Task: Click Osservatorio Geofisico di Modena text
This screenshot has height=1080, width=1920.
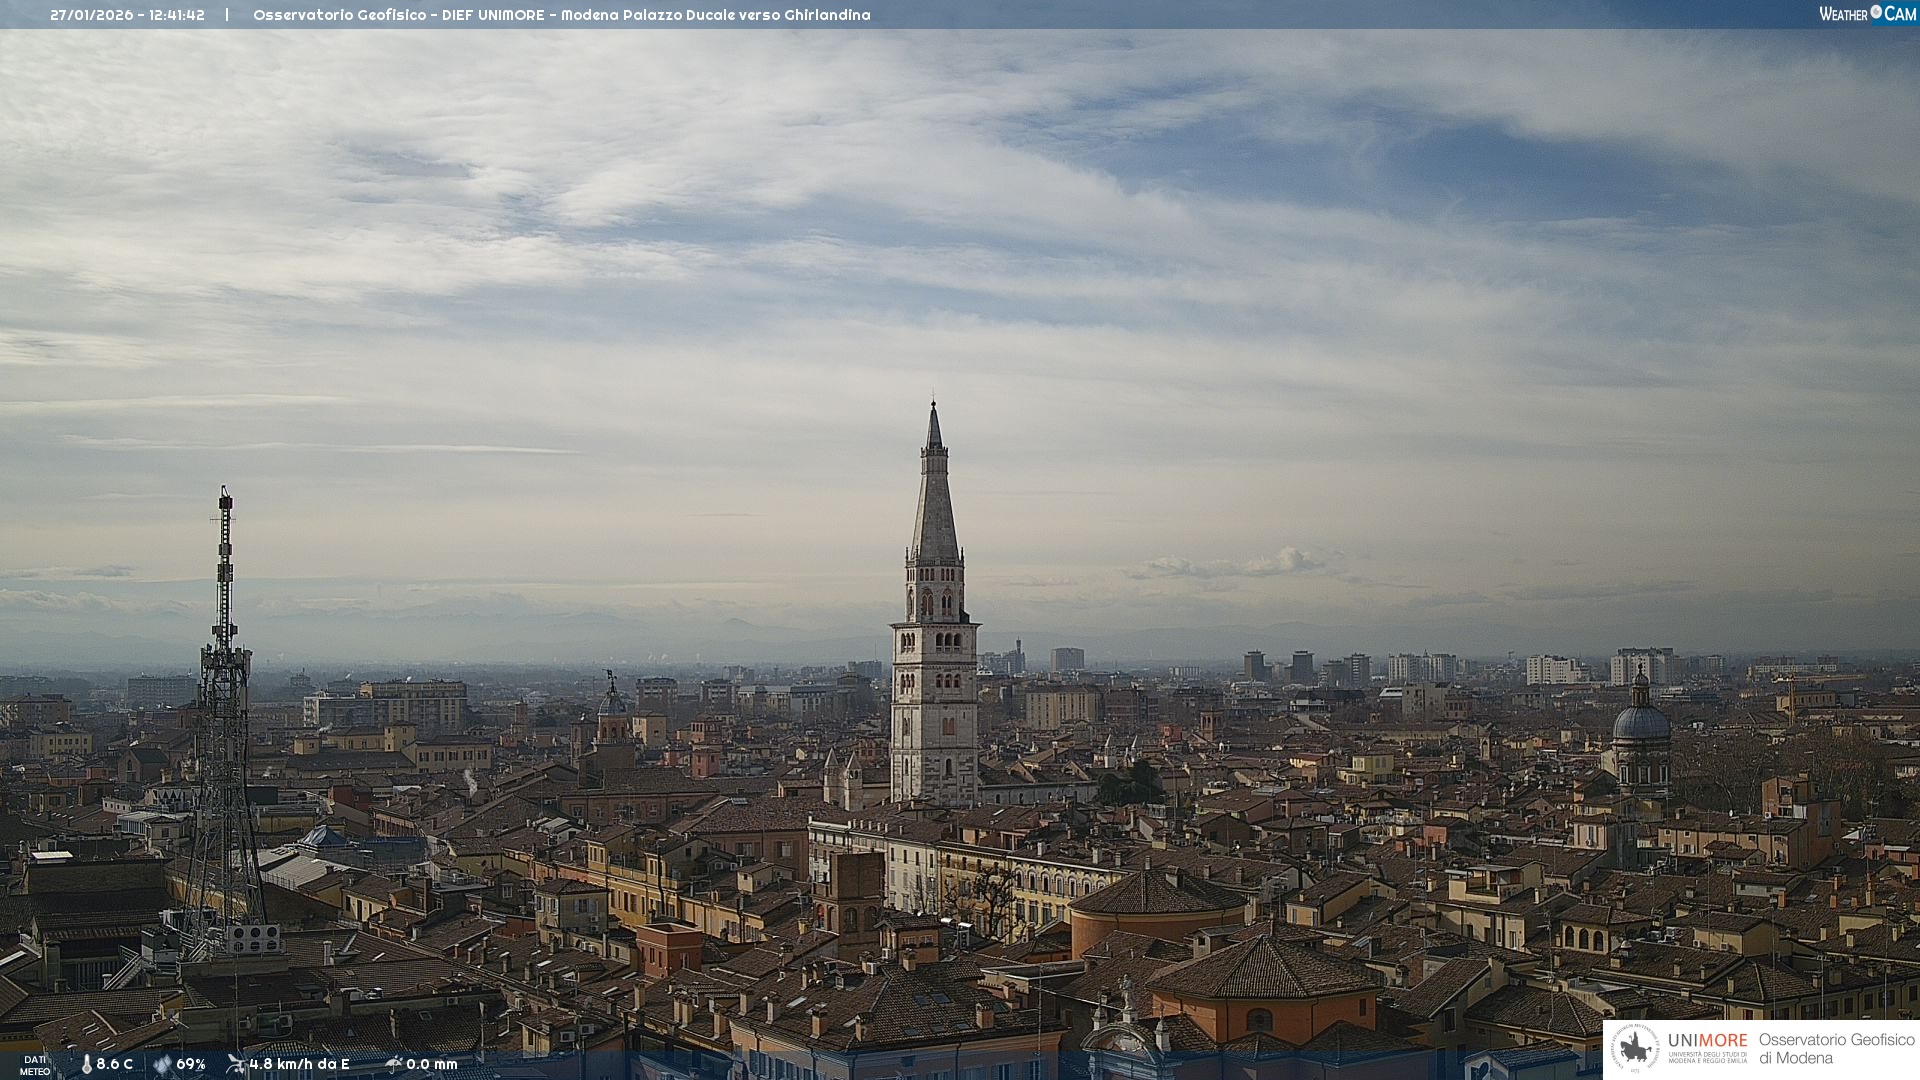Action: [1836, 1049]
